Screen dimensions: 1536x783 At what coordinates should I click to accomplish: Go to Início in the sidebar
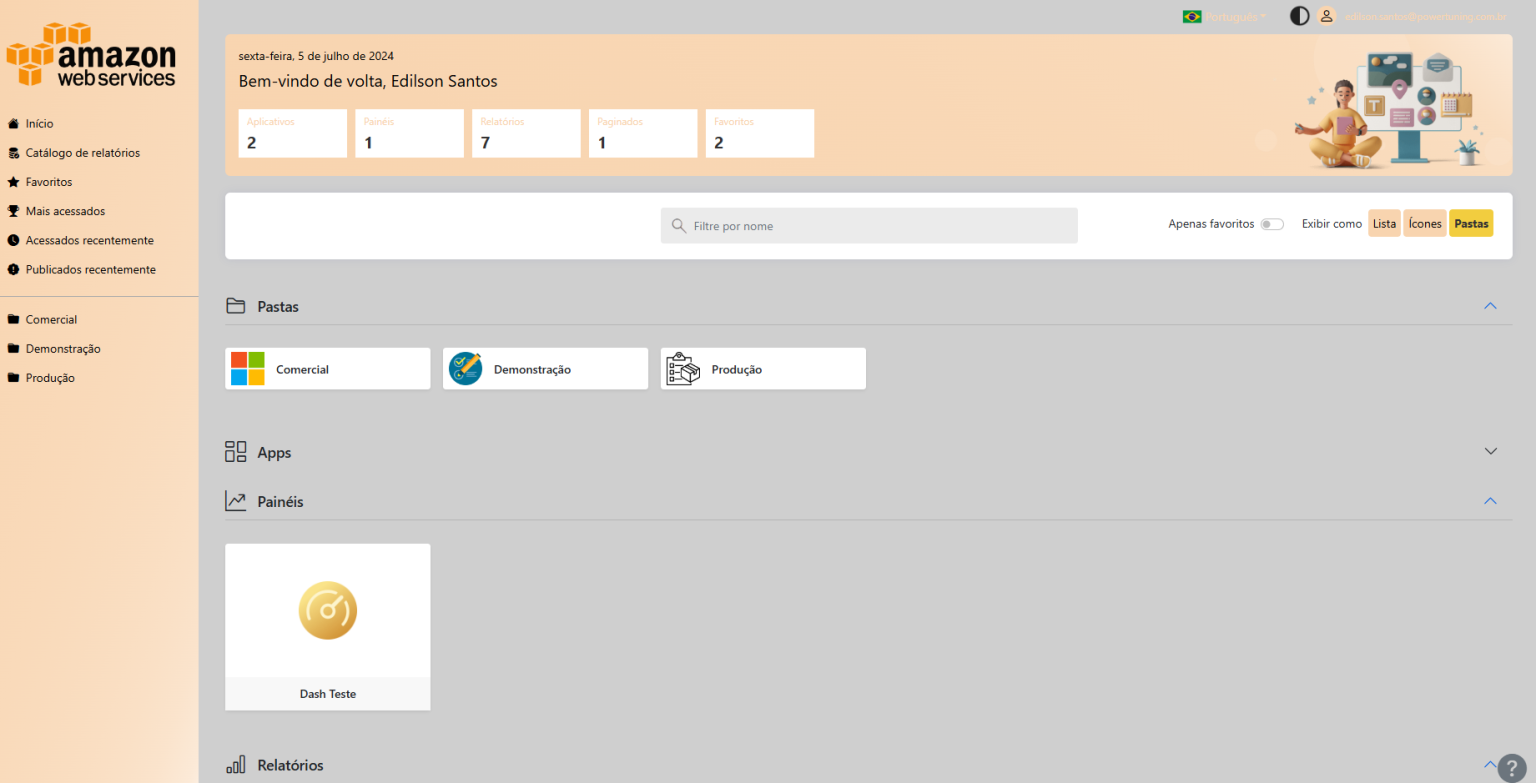pos(39,124)
